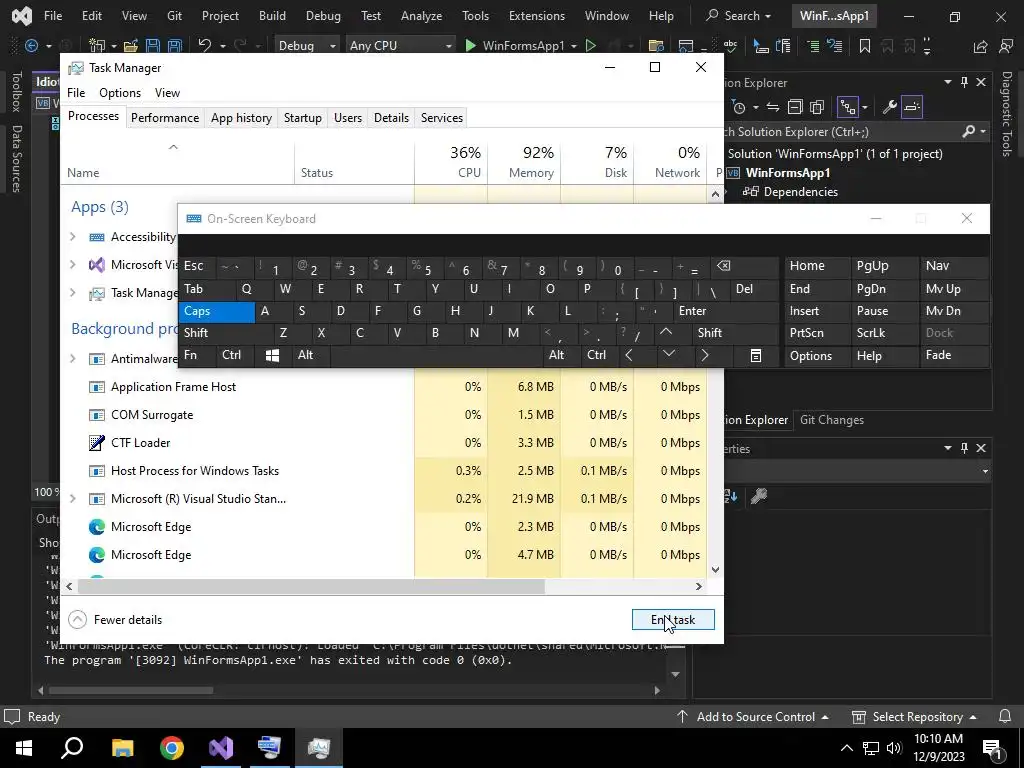Image resolution: width=1024 pixels, height=768 pixels.
Task: Toggle the Fade key on On-Screen Keyboard
Action: tap(953, 355)
